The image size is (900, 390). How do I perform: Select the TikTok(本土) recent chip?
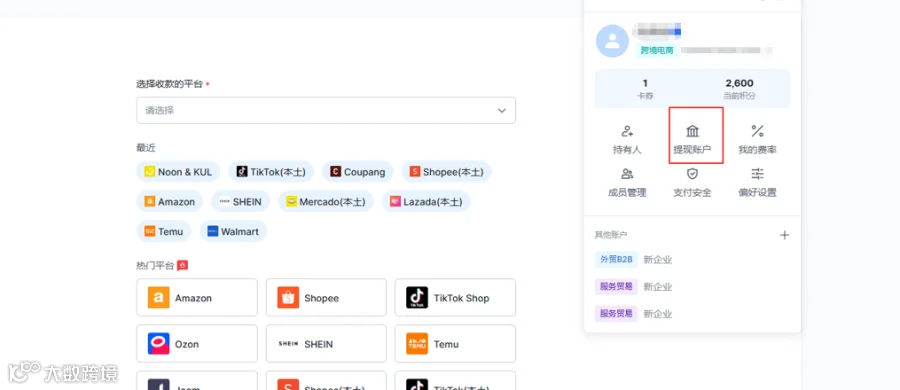point(271,172)
